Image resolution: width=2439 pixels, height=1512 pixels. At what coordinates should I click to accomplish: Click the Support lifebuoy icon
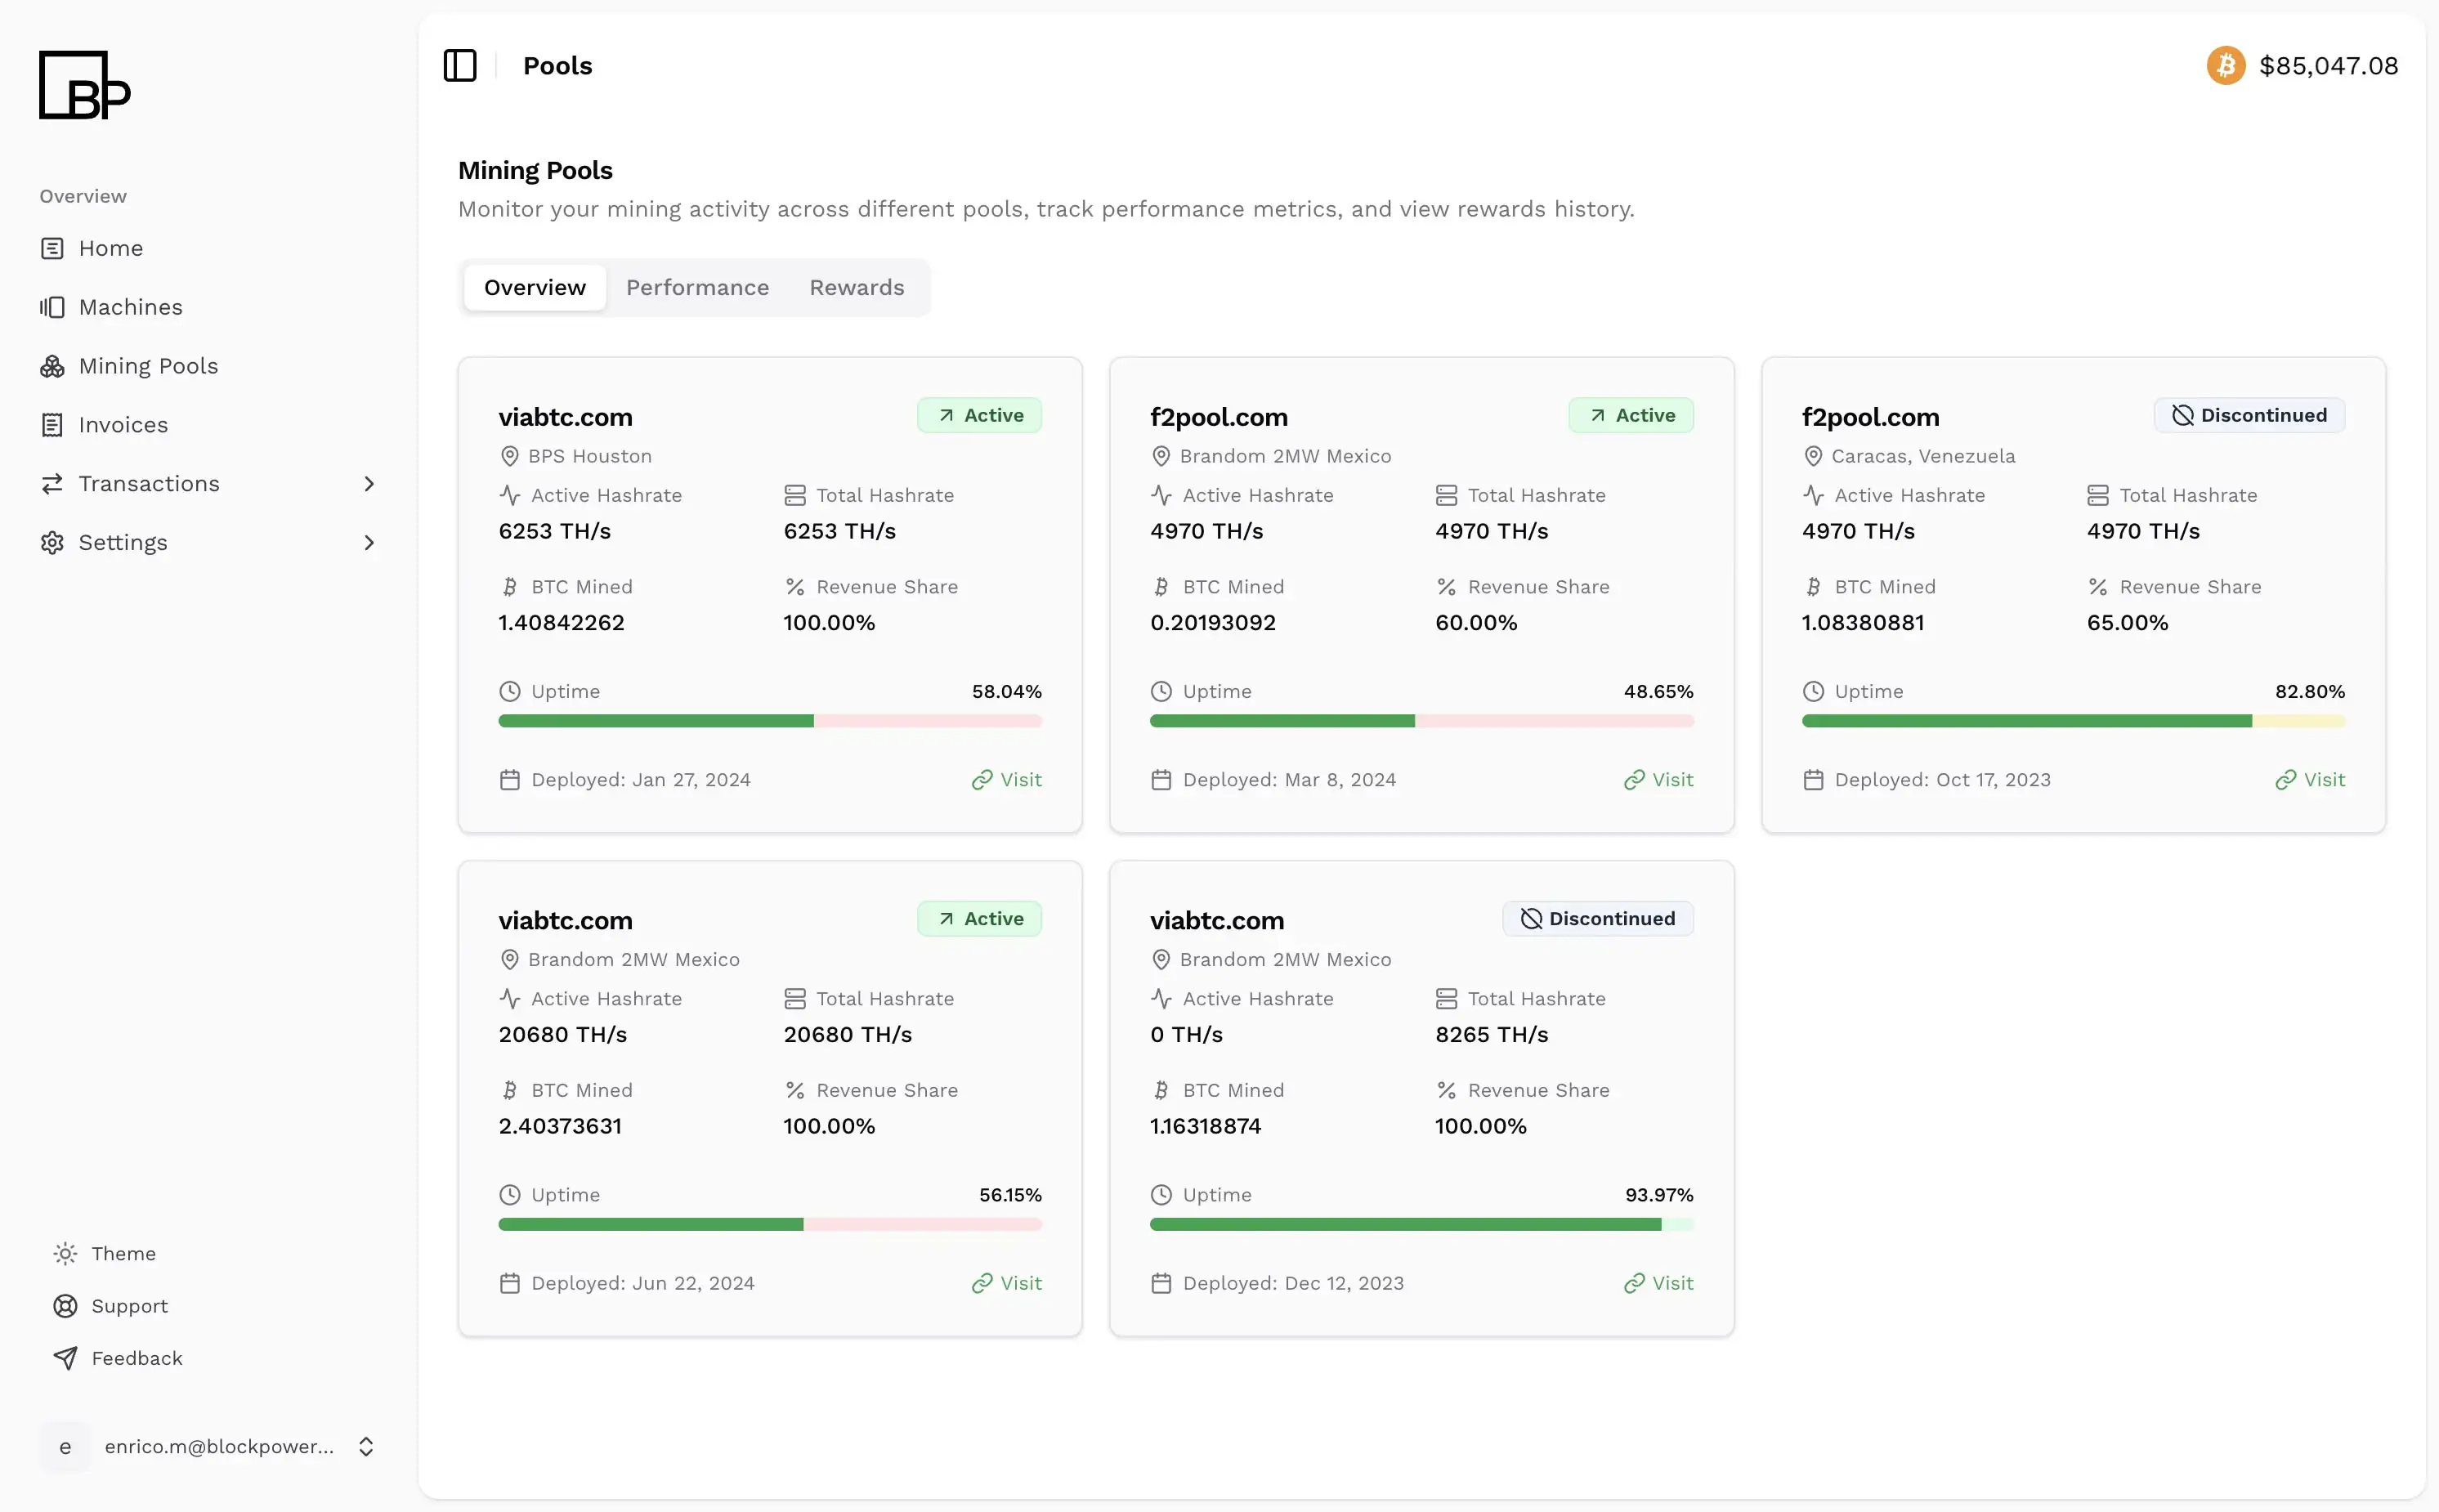pyautogui.click(x=65, y=1306)
